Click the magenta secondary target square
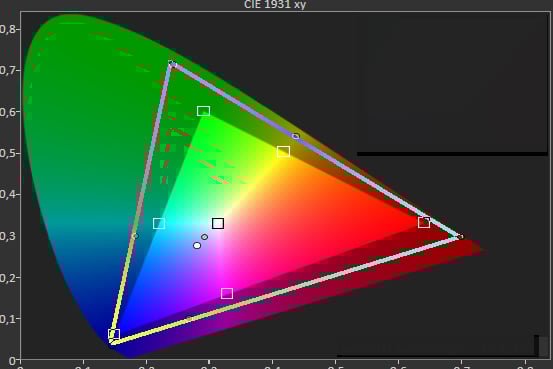 pos(227,294)
